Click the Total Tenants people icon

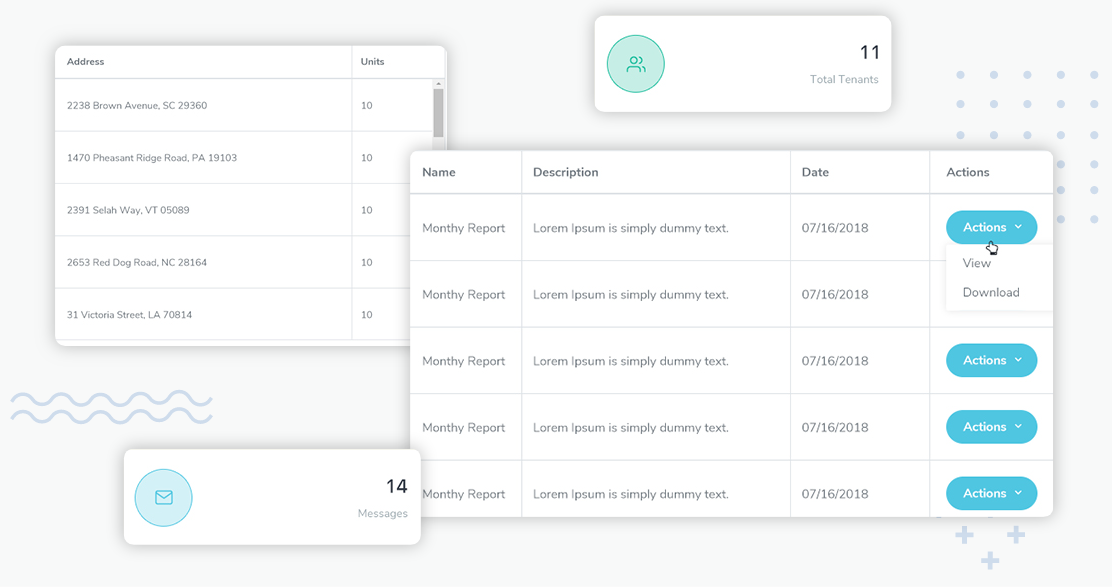click(635, 64)
